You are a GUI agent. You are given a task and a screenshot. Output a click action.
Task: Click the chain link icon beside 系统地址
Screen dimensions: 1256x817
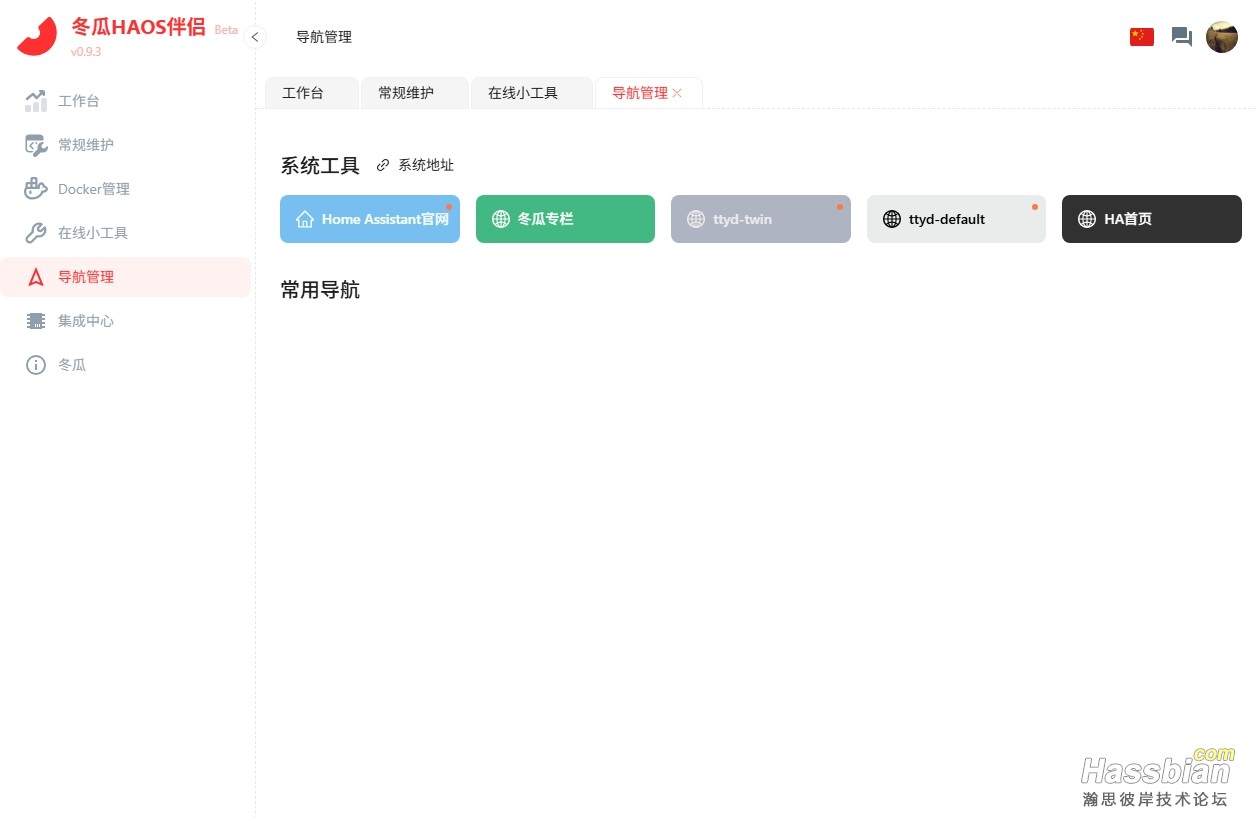[x=383, y=165]
